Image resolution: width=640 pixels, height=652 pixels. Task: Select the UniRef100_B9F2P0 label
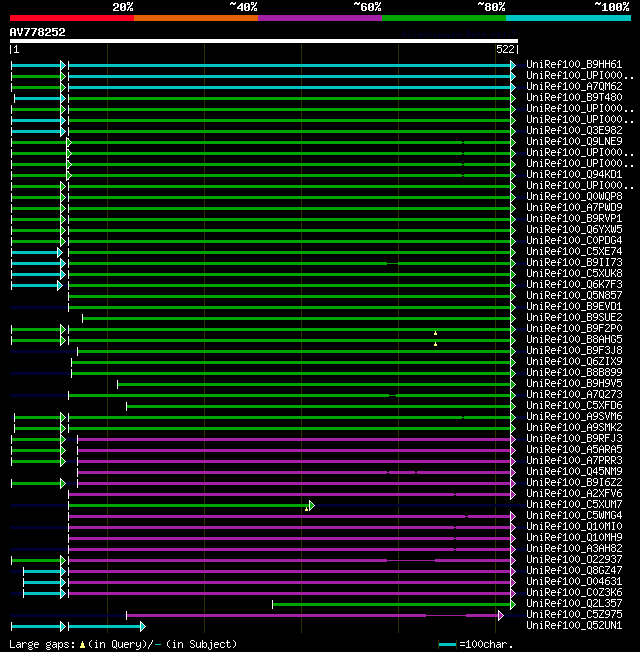(574, 328)
